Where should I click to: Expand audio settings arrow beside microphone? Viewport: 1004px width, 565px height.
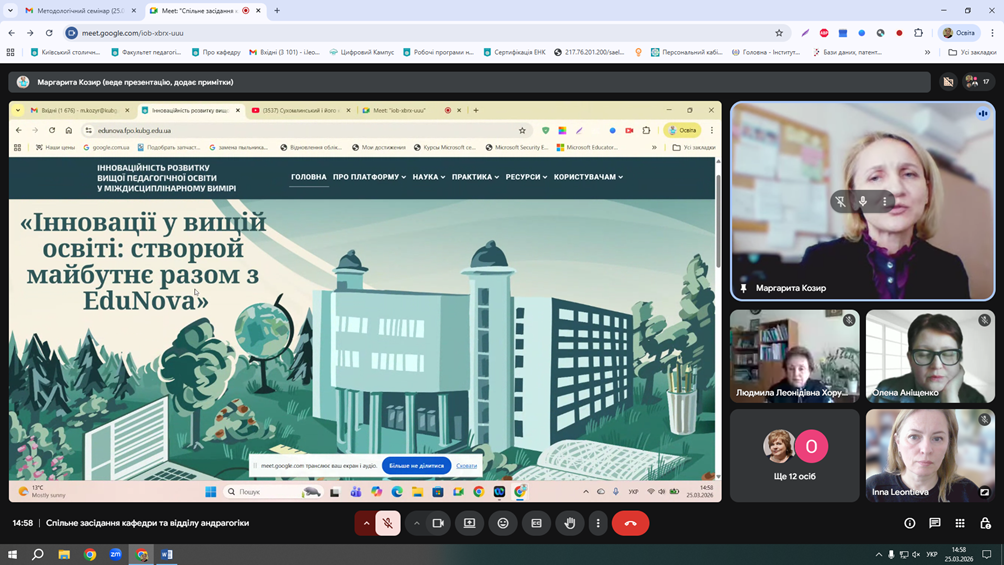pos(366,523)
